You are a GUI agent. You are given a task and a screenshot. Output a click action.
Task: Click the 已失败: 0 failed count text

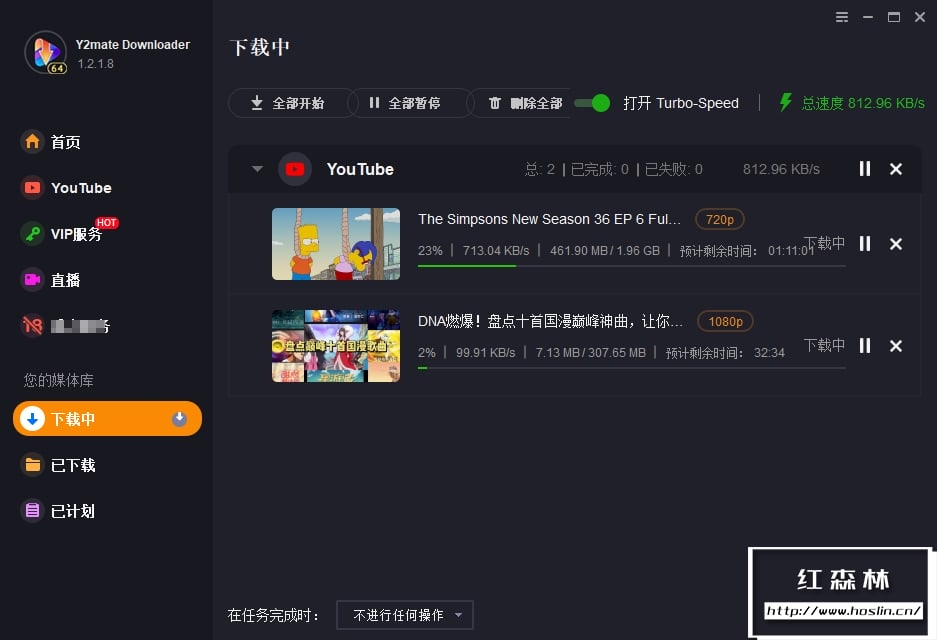pos(673,169)
